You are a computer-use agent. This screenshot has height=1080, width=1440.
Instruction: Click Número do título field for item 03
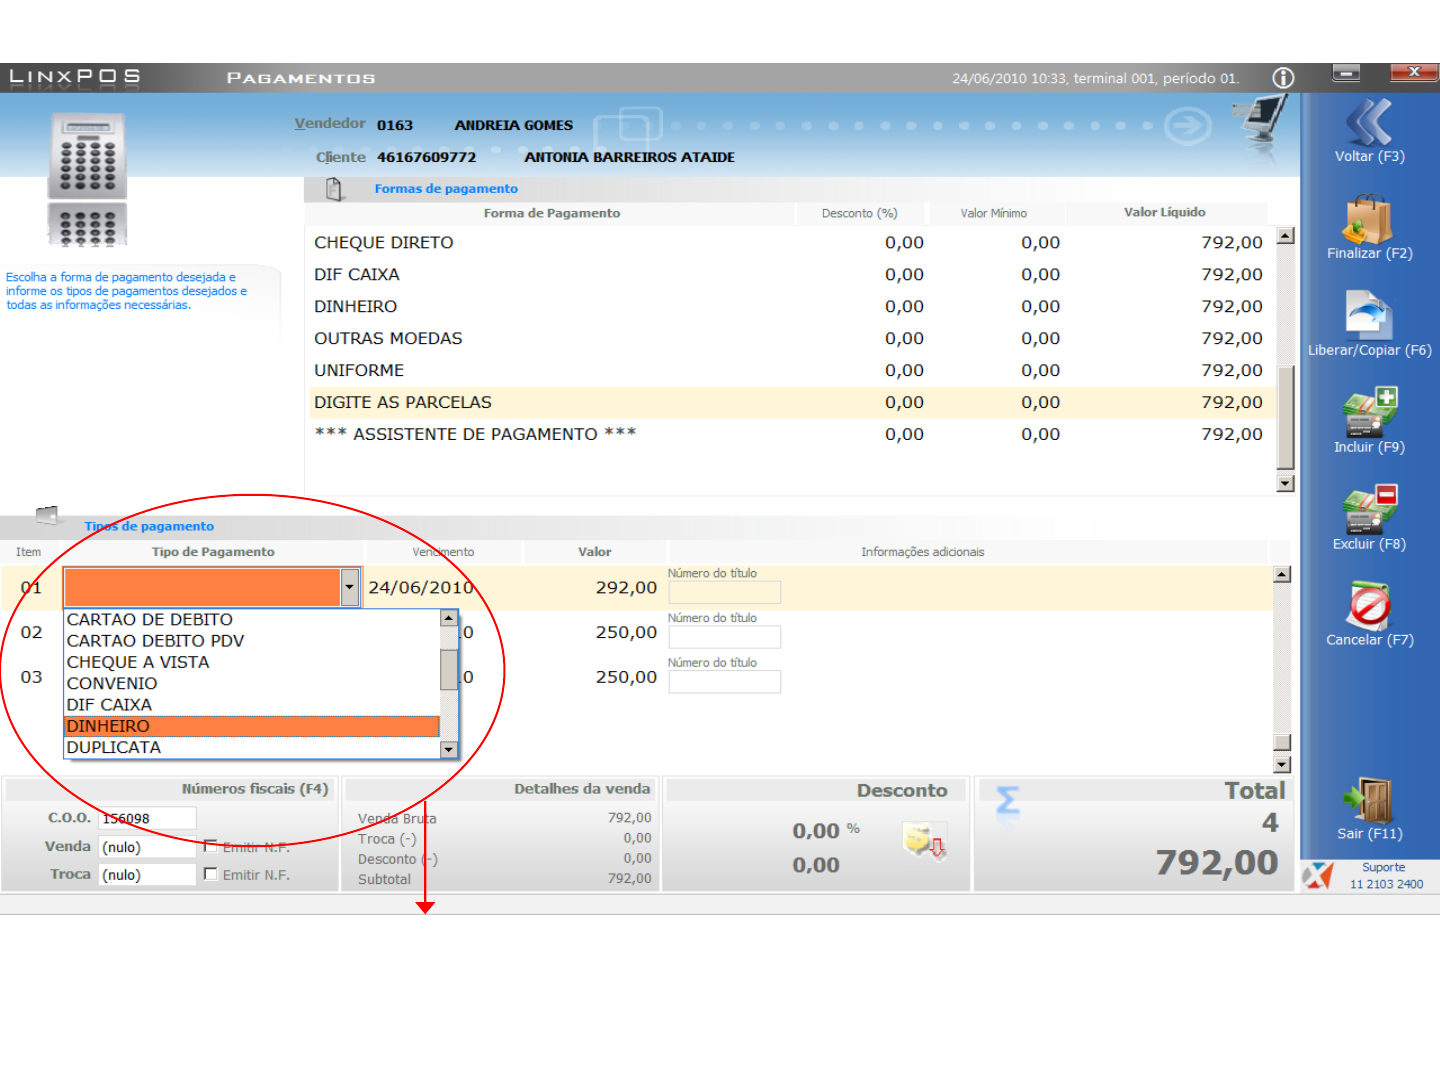(724, 682)
